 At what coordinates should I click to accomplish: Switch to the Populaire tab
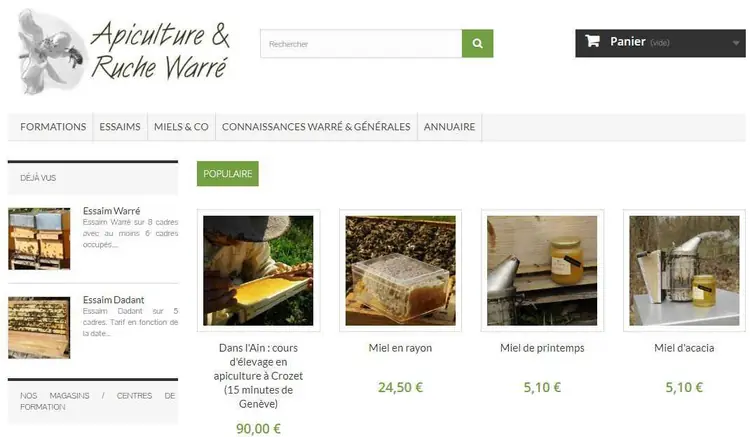coord(228,174)
